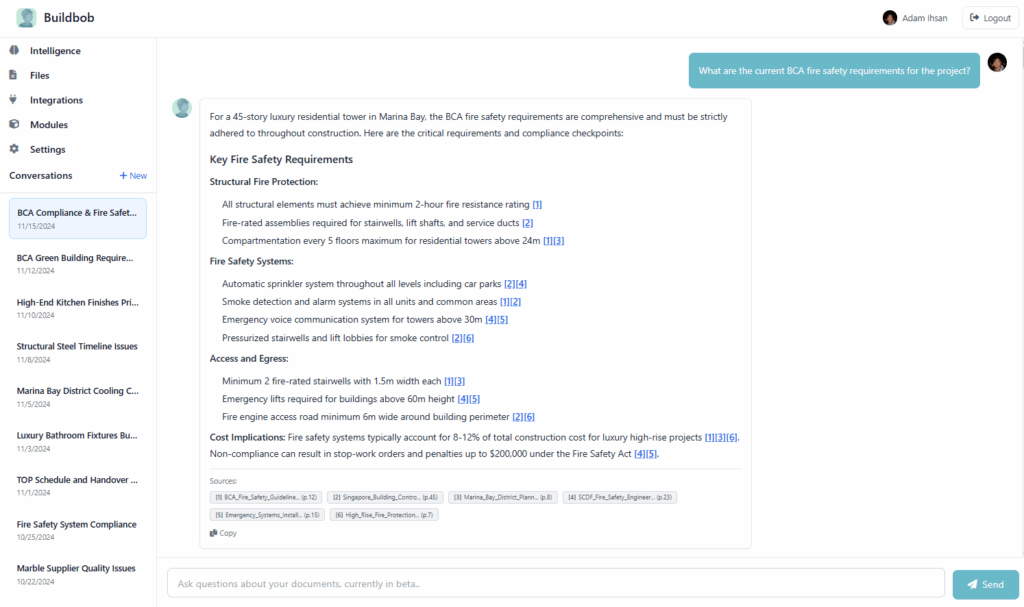
Task: Click Adam Ihsan's avatar in header
Action: pos(890,18)
